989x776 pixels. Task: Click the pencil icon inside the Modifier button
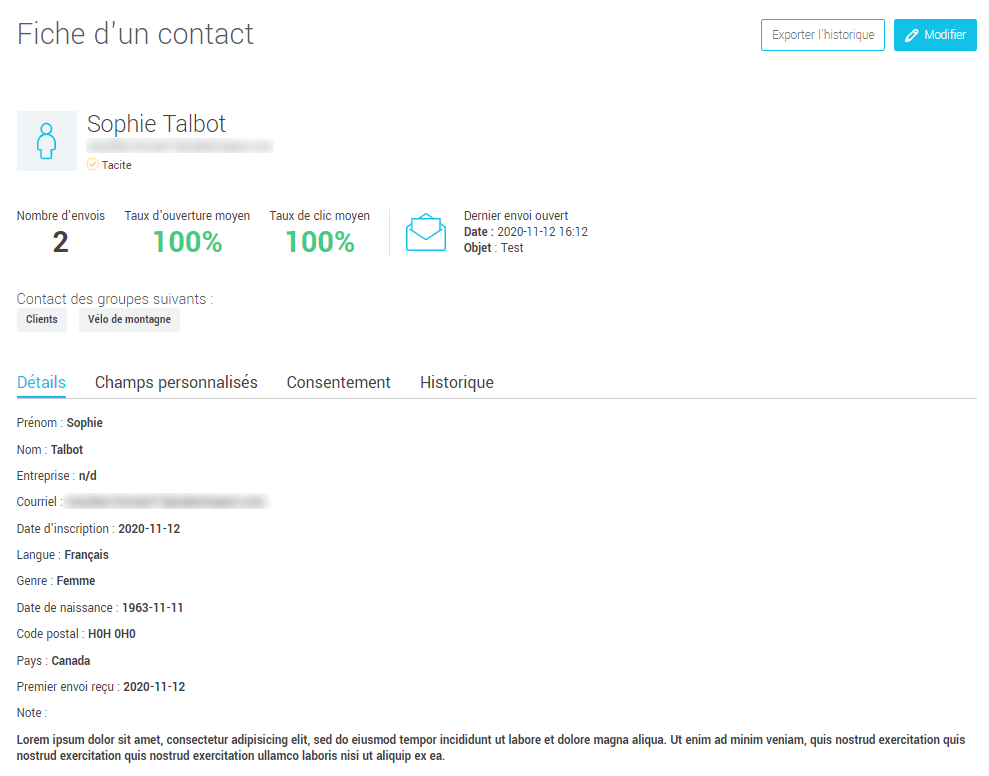(911, 34)
